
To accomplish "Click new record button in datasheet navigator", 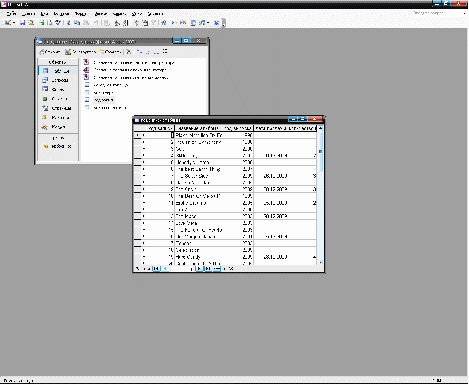I will (x=217, y=269).
